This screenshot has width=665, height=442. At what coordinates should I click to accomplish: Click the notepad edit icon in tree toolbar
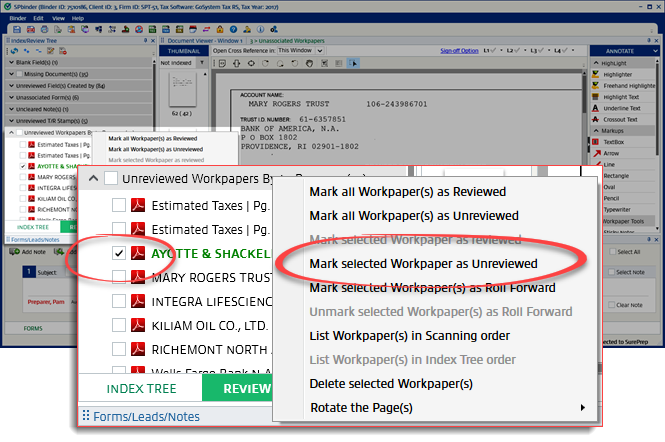pyautogui.click(x=50, y=51)
